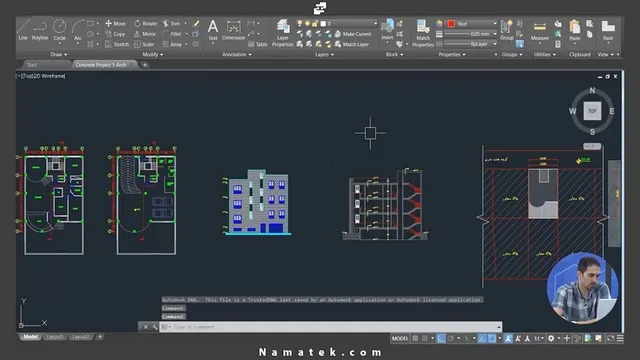
Task: Click the Erase tool icon
Action: 196,23
